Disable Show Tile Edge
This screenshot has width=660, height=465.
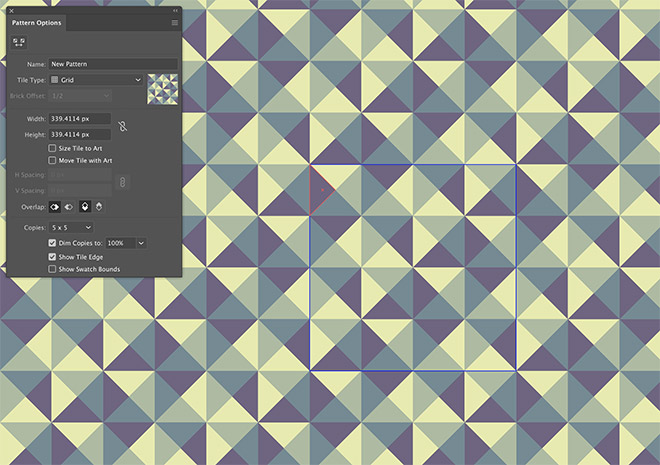53,256
